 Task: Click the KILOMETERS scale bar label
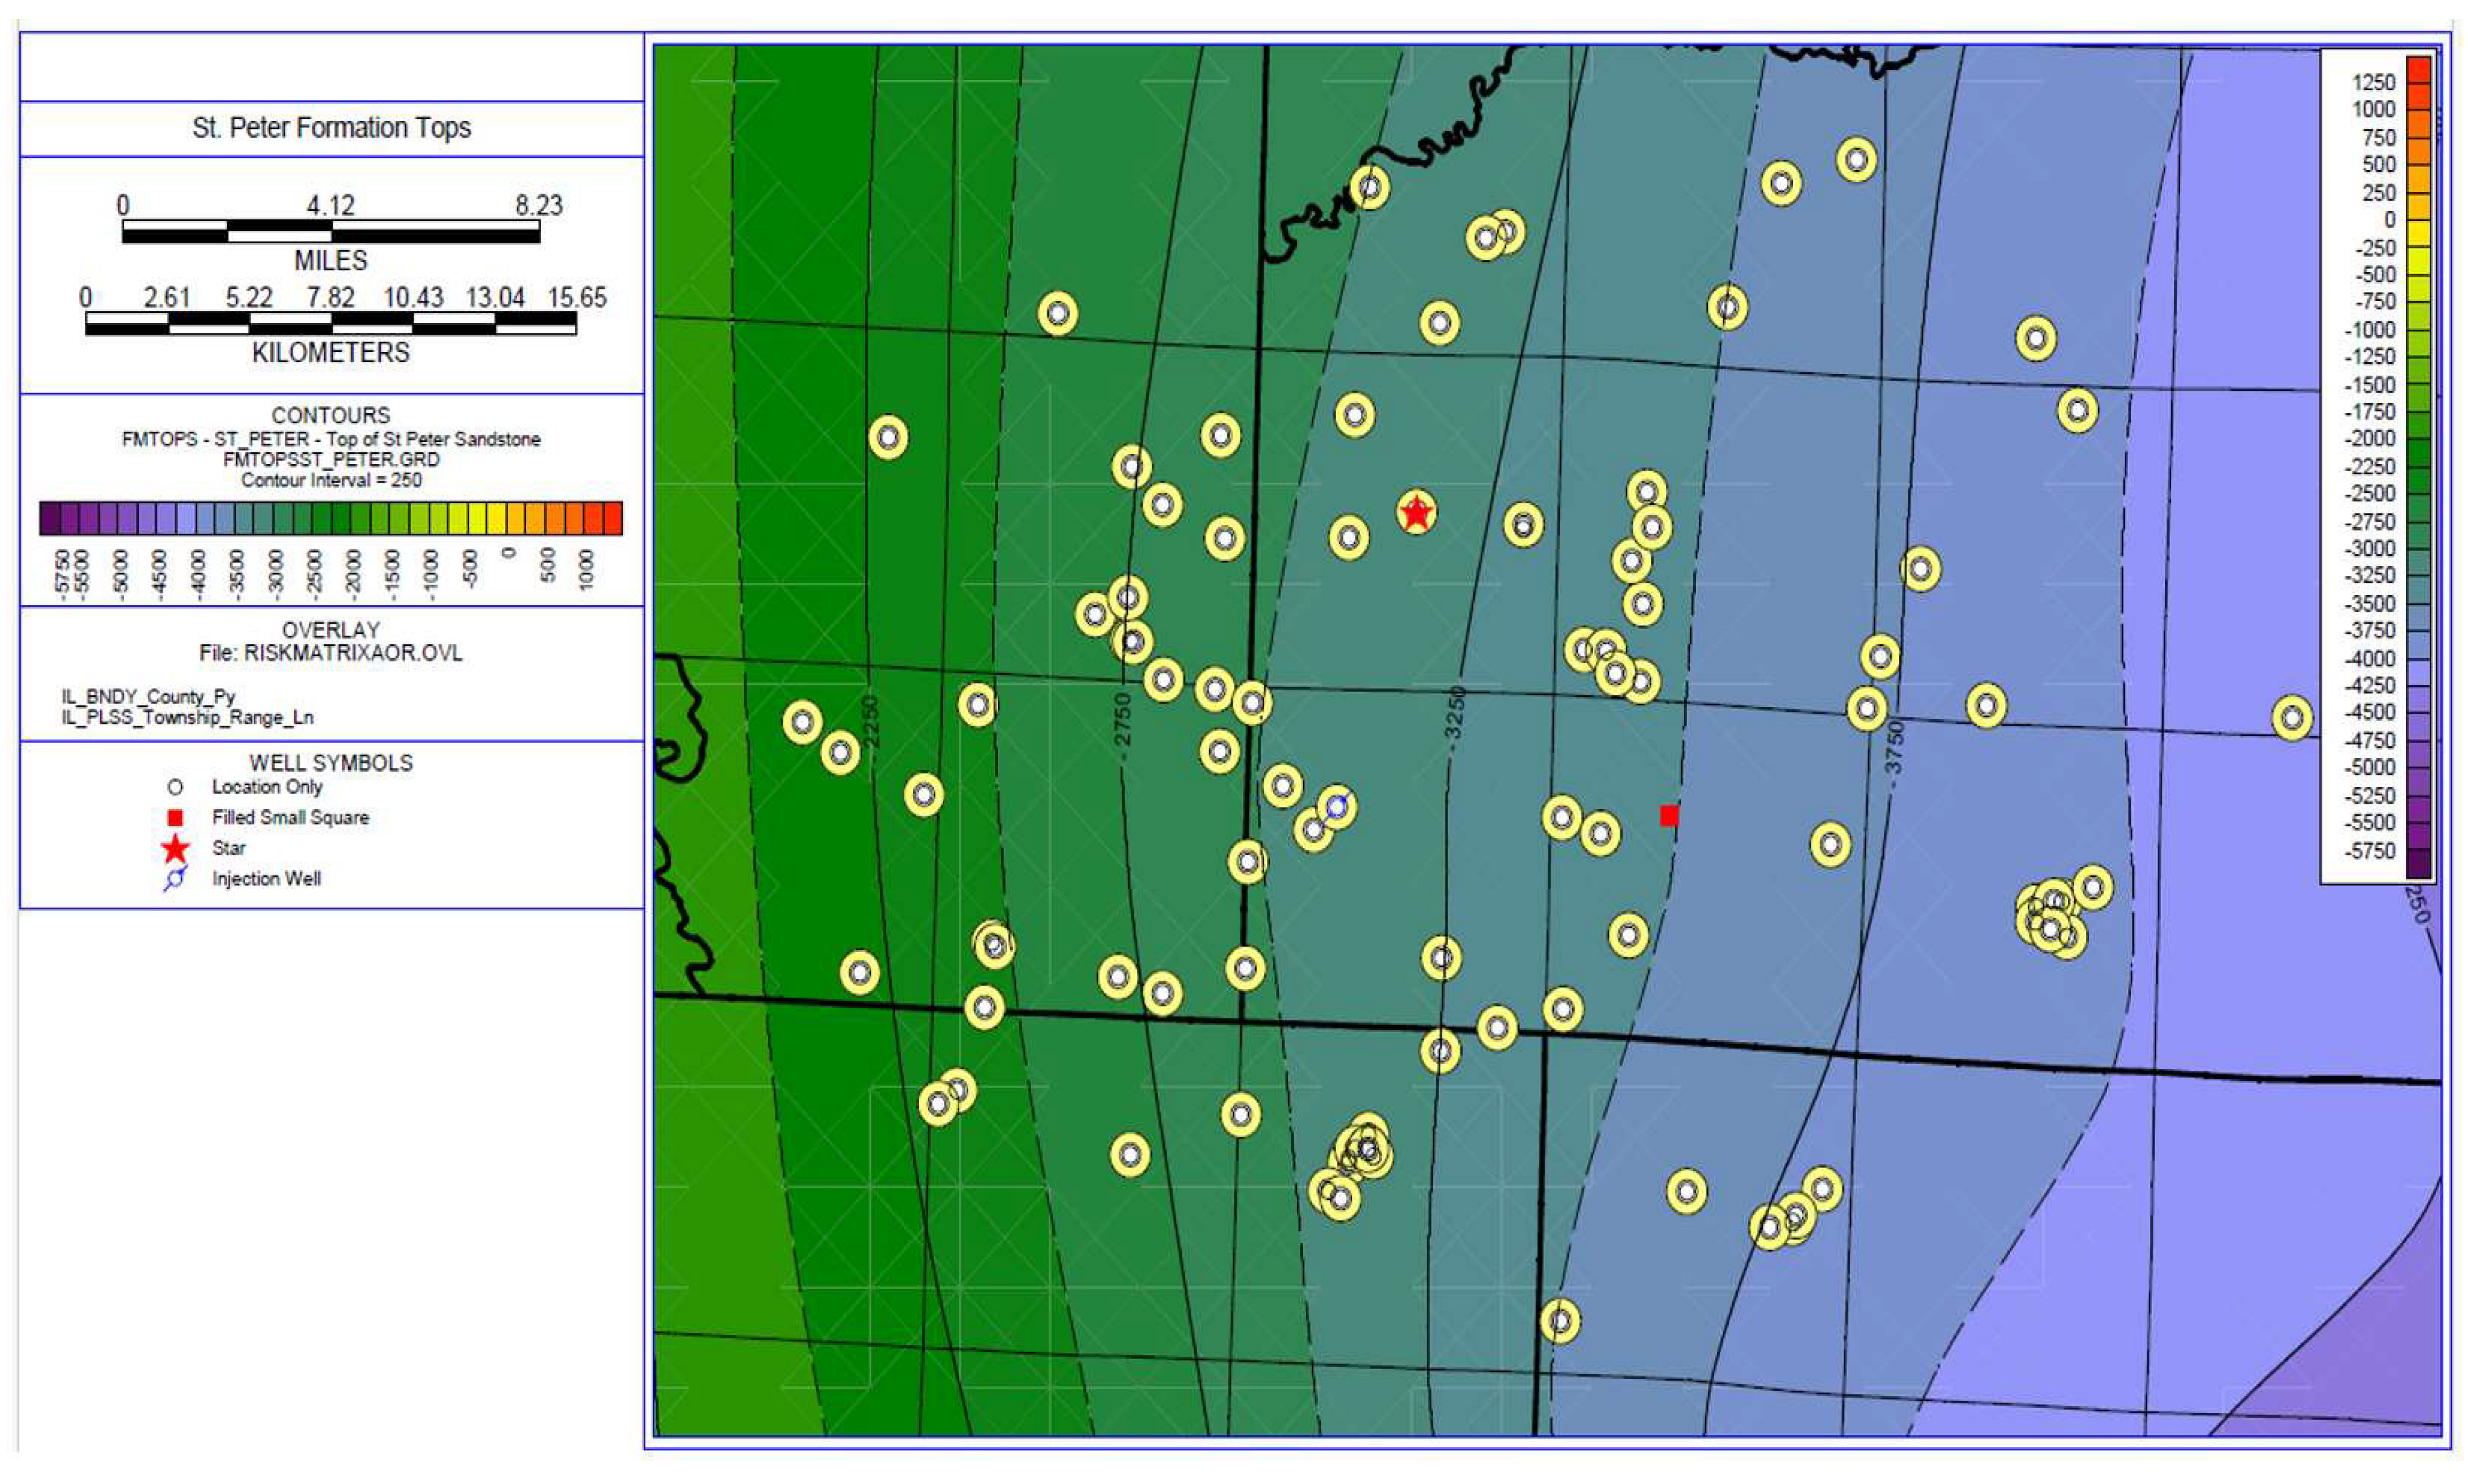pyautogui.click(x=330, y=353)
